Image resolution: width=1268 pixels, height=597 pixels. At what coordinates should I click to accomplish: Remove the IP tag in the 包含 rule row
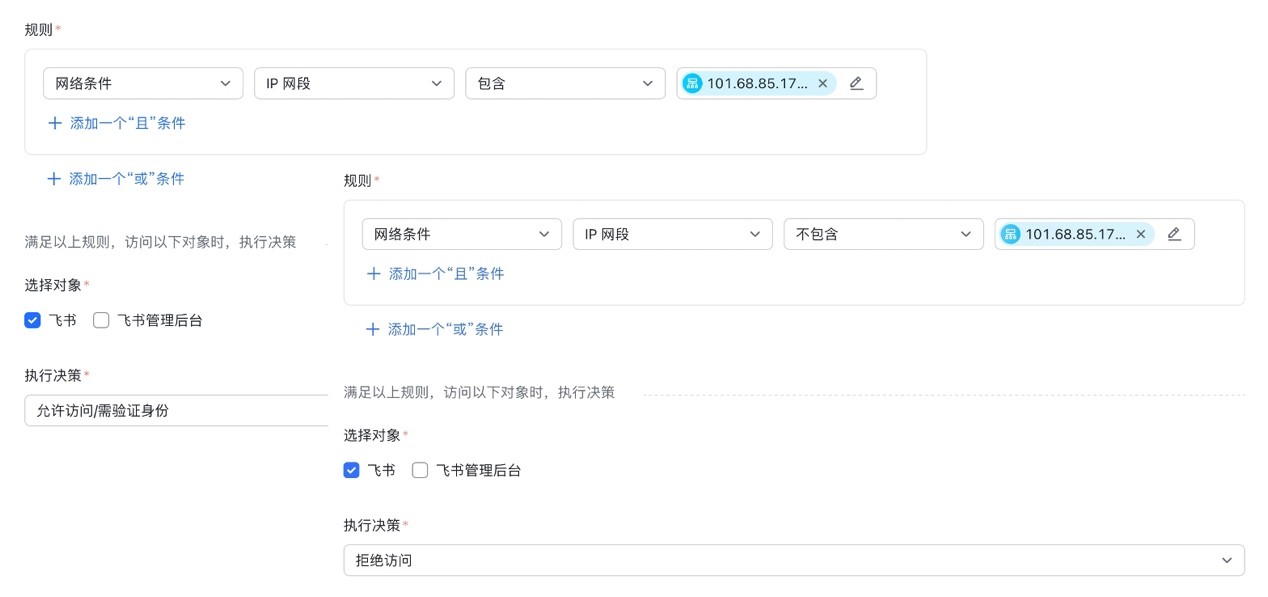click(x=823, y=84)
